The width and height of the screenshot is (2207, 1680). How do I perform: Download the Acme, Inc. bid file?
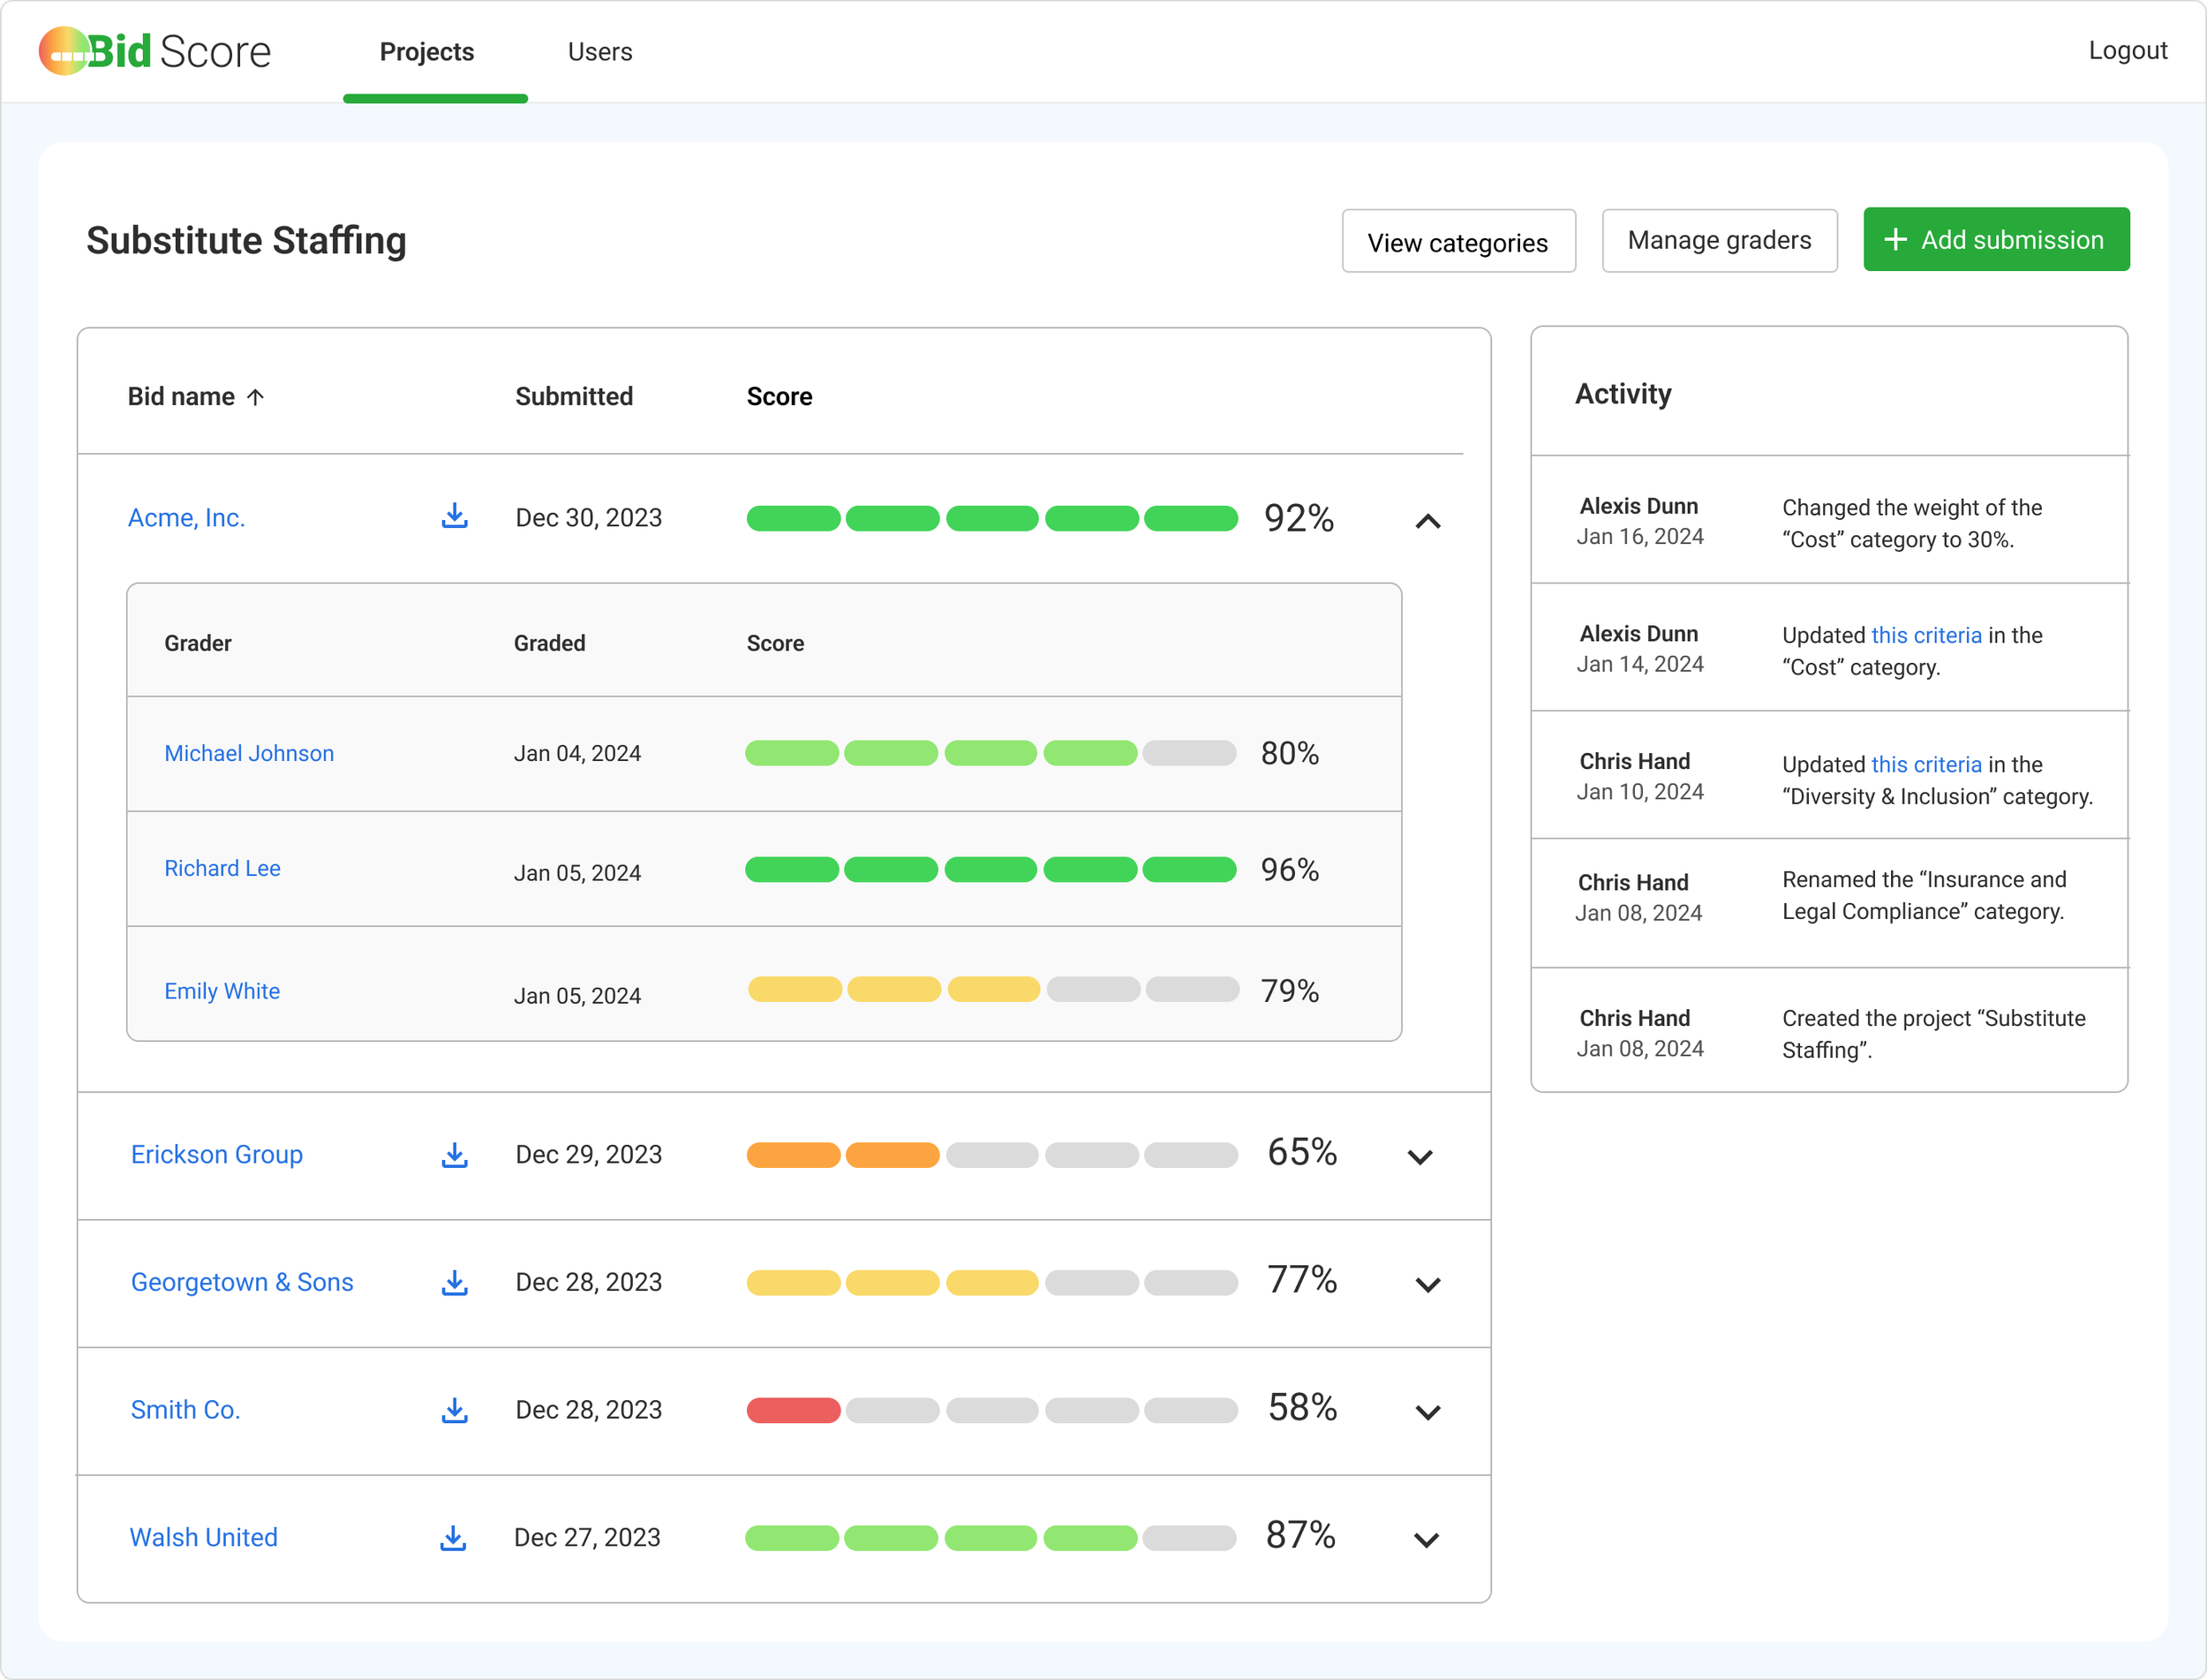[x=455, y=516]
